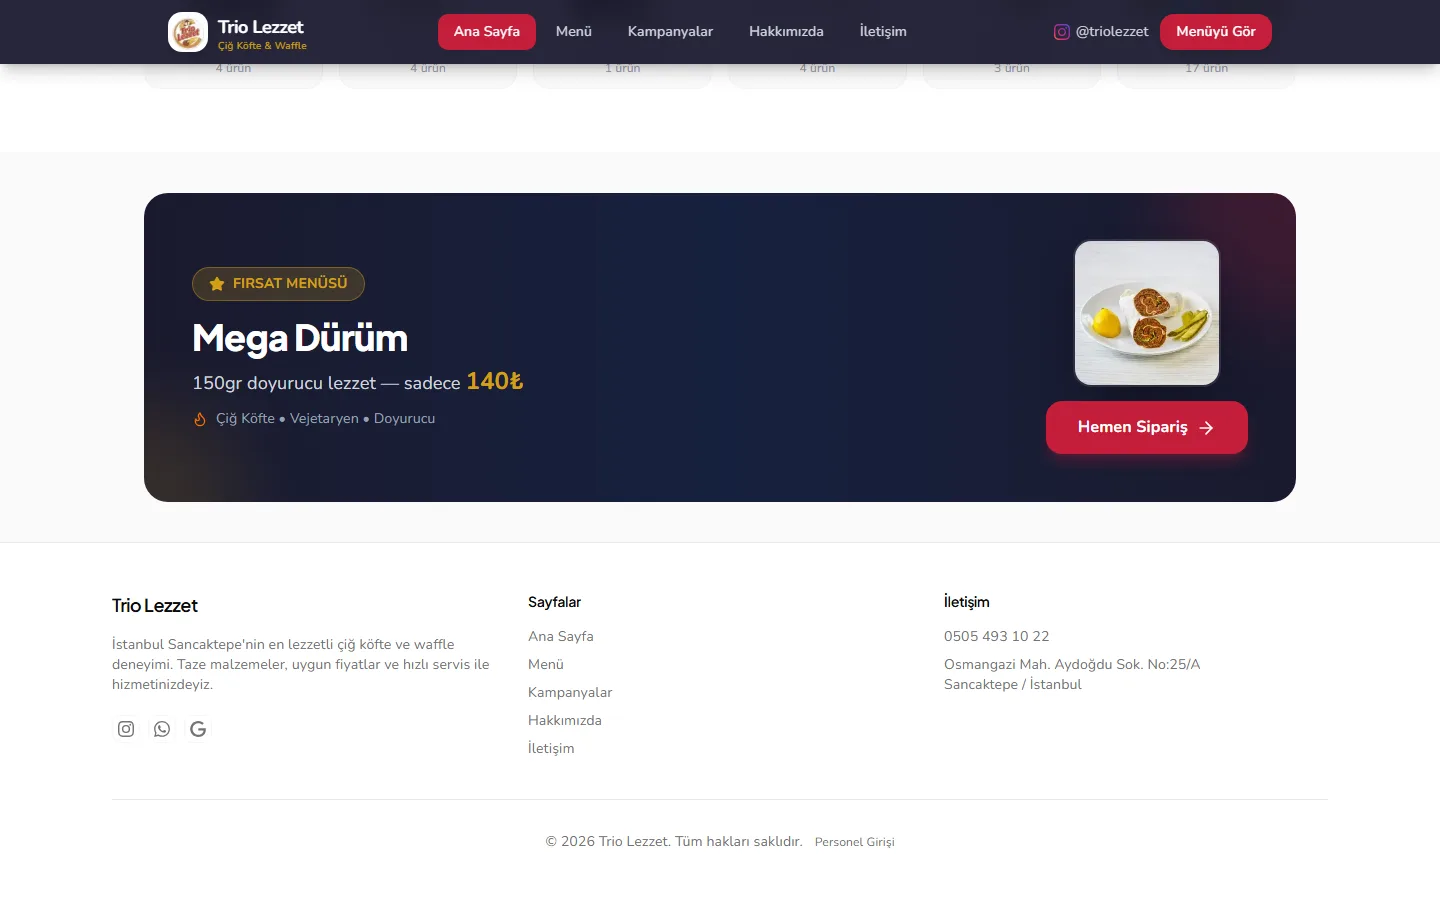Viewport: 1440px width, 900px height.
Task: Follow the footer Hakkımızda link
Action: [x=565, y=720]
